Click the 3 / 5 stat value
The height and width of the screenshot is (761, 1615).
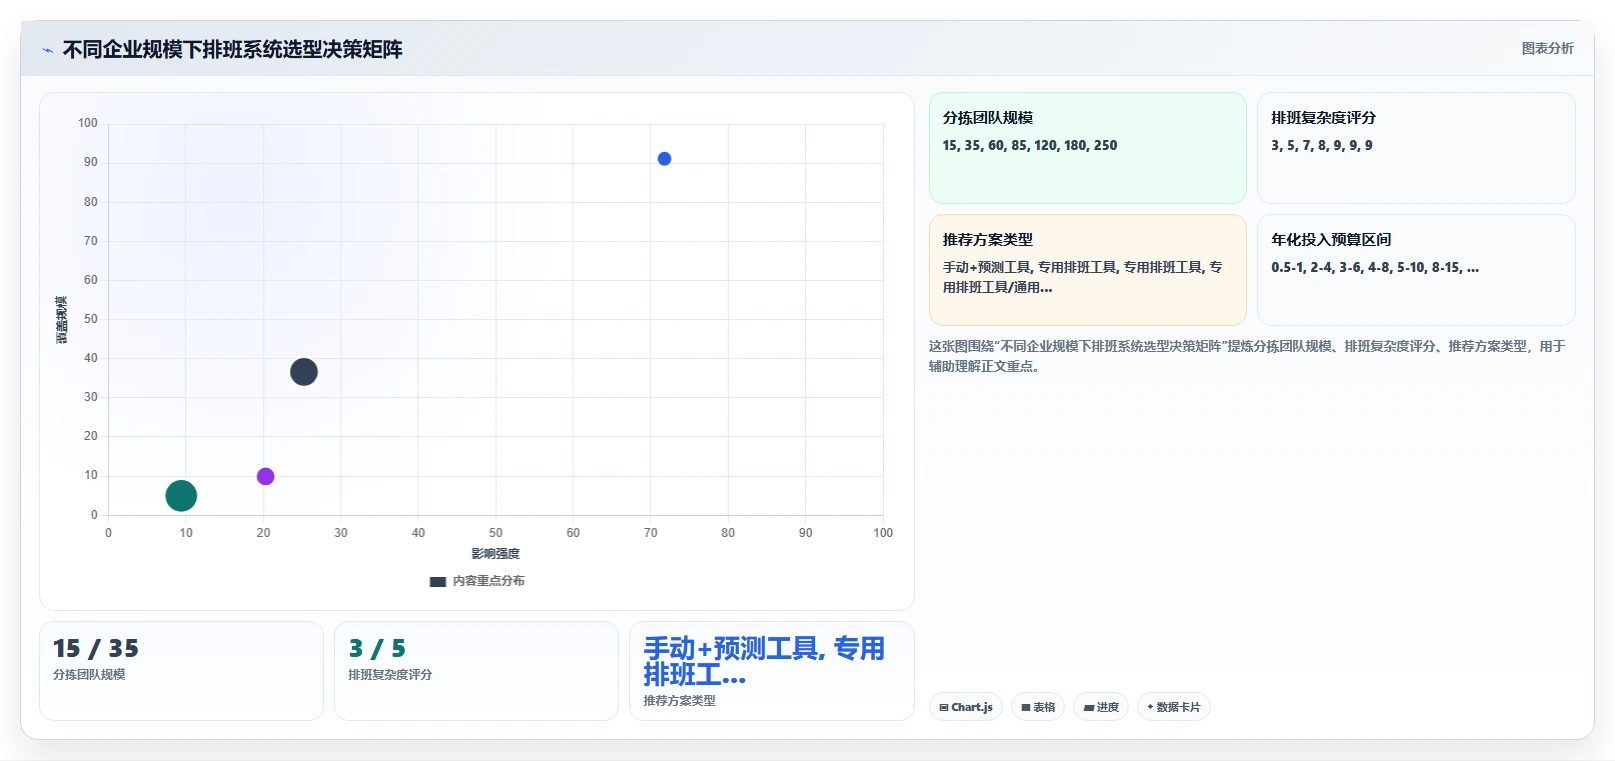[x=377, y=648]
